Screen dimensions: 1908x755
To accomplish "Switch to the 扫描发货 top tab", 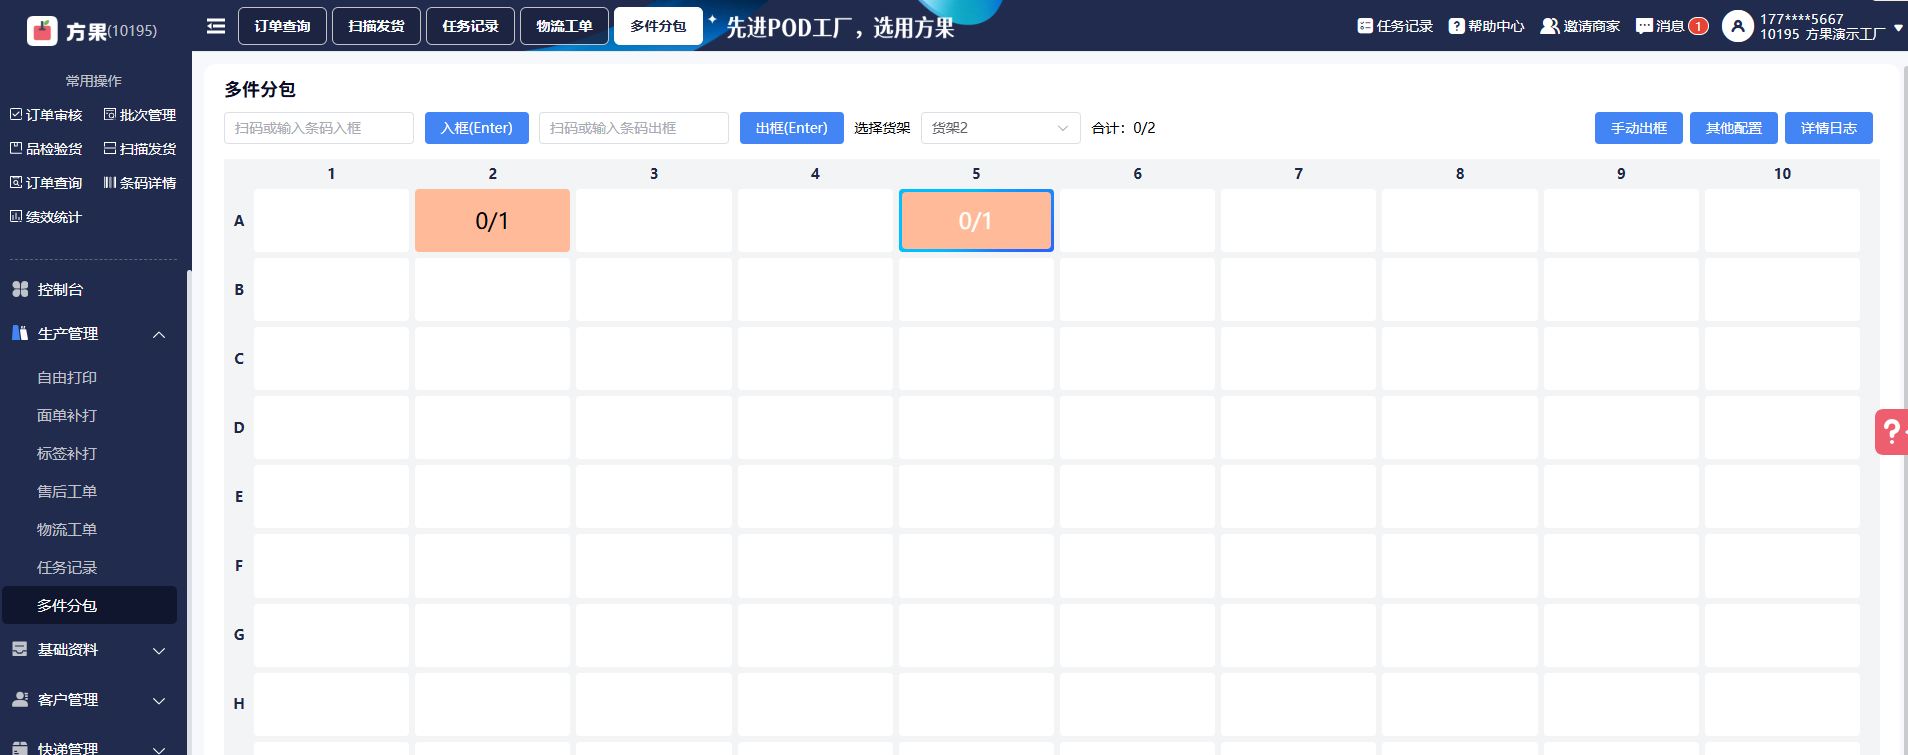I will 376,26.
